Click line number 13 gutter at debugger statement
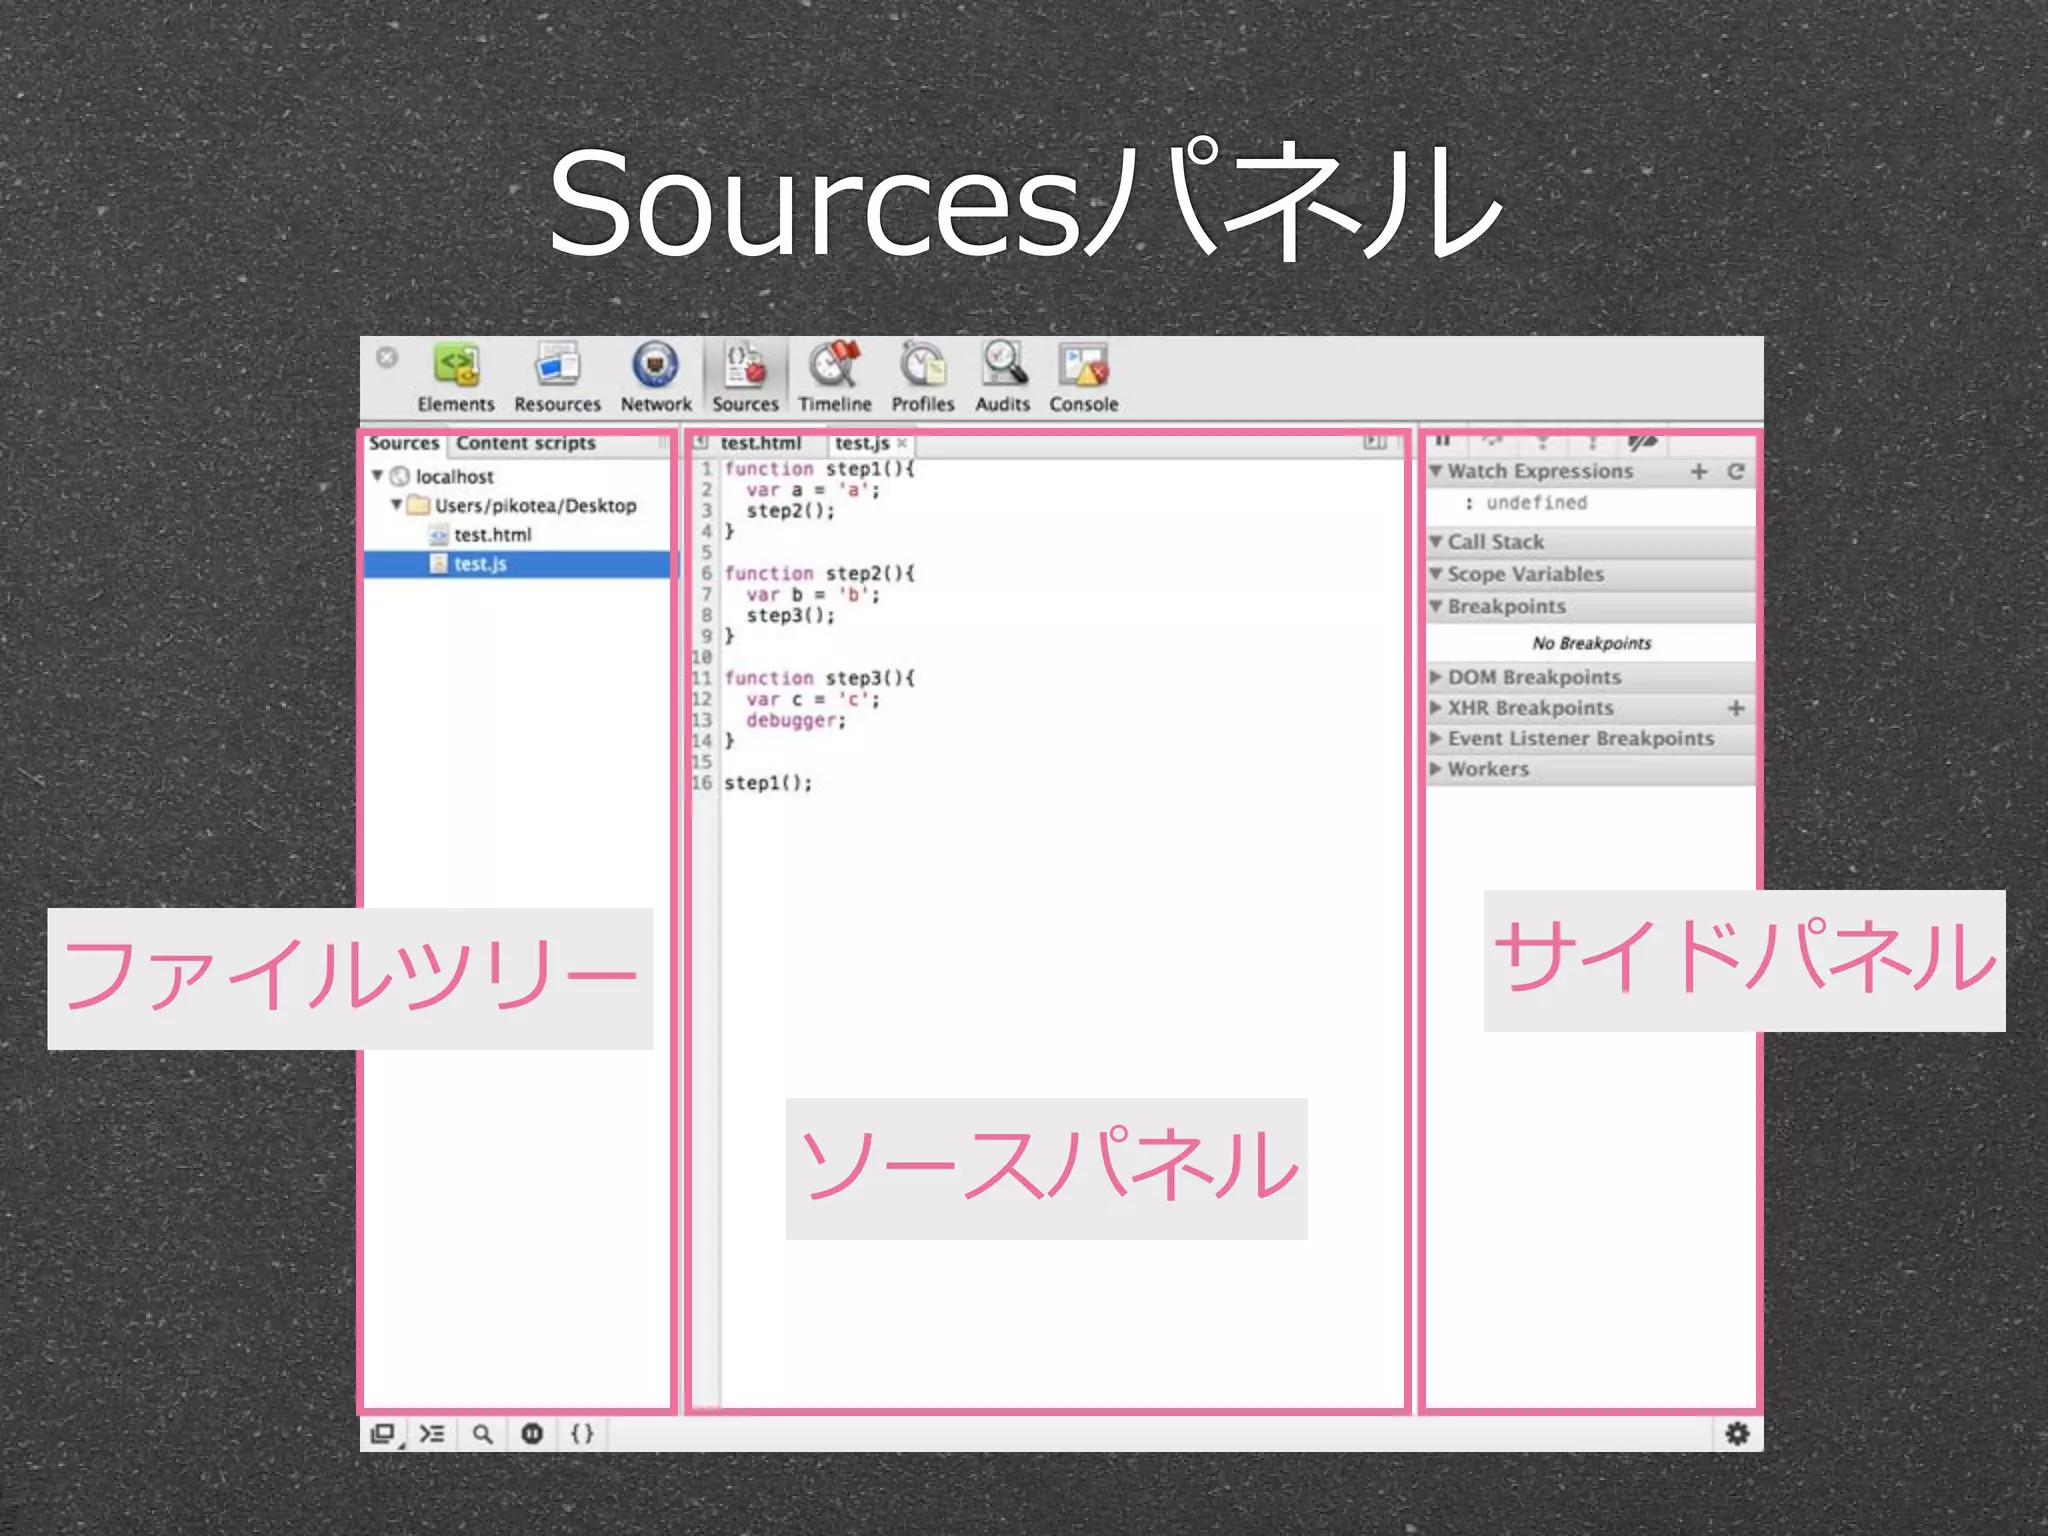The image size is (2048, 1536). (x=702, y=720)
